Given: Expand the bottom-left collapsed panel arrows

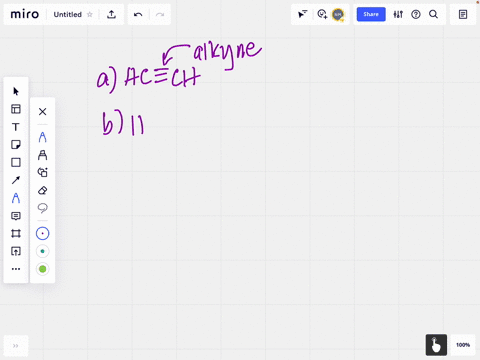Looking at the screenshot, I should tap(16, 346).
